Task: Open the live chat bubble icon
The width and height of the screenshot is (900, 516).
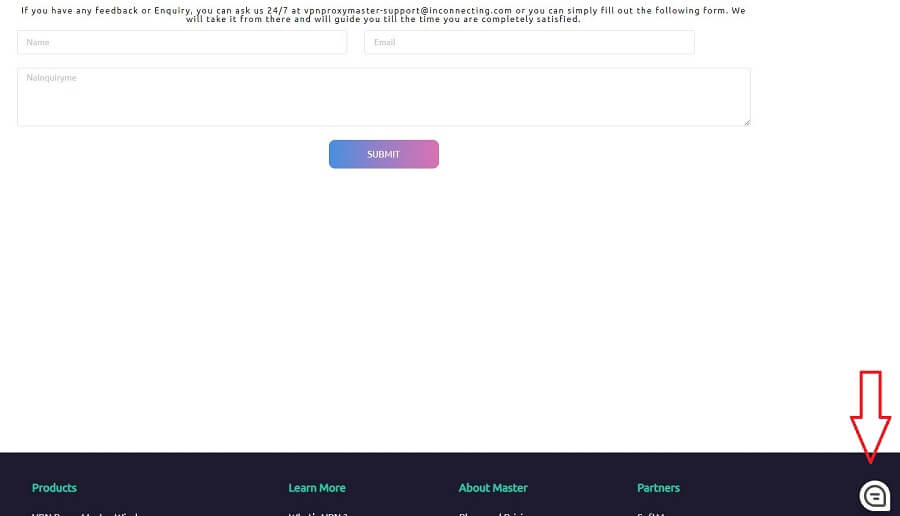Action: point(874,495)
